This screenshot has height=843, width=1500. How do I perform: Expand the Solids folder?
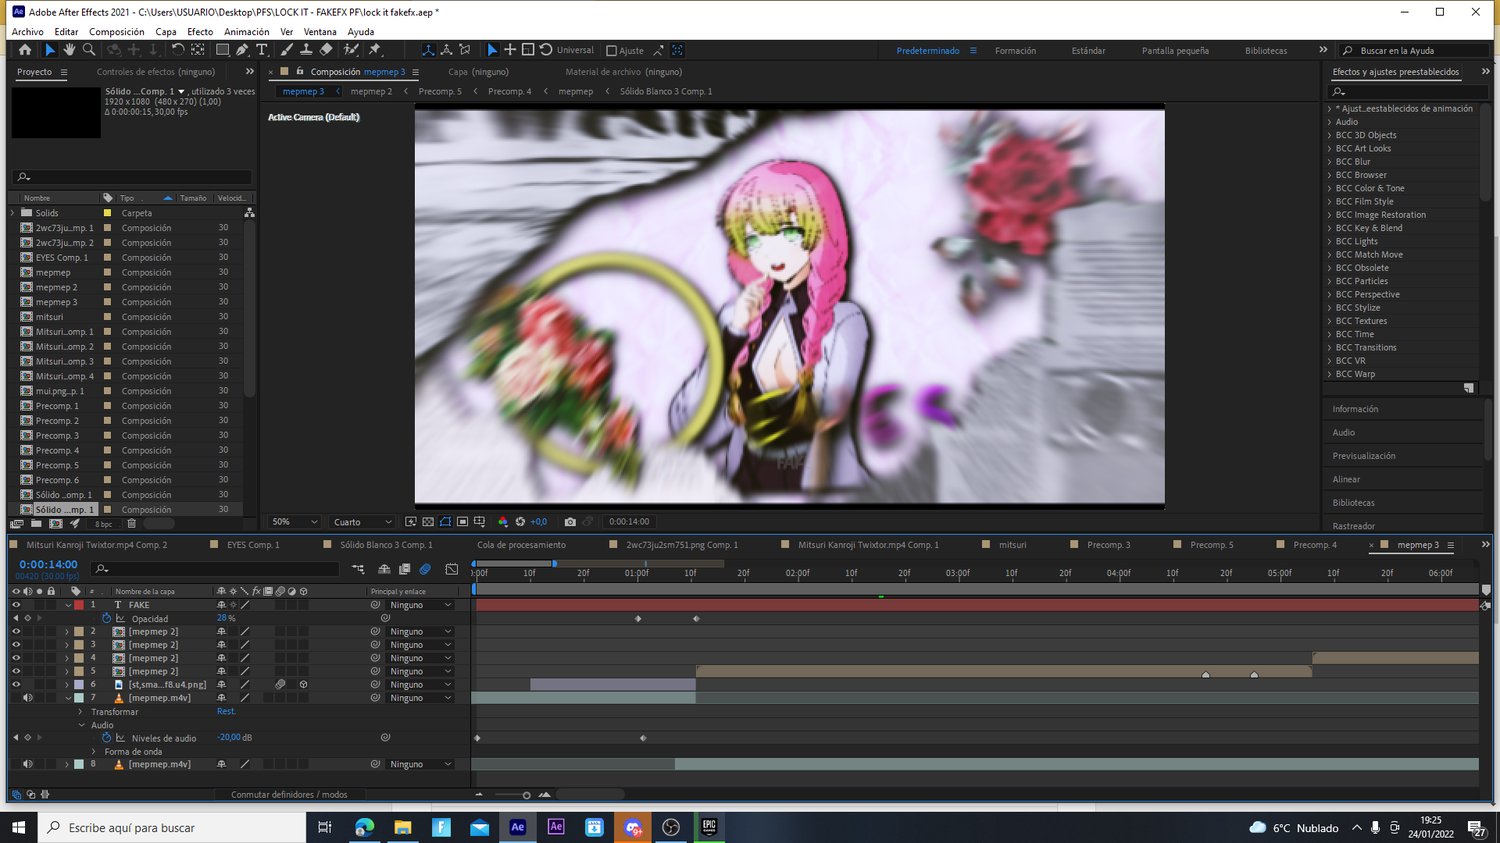pos(13,213)
